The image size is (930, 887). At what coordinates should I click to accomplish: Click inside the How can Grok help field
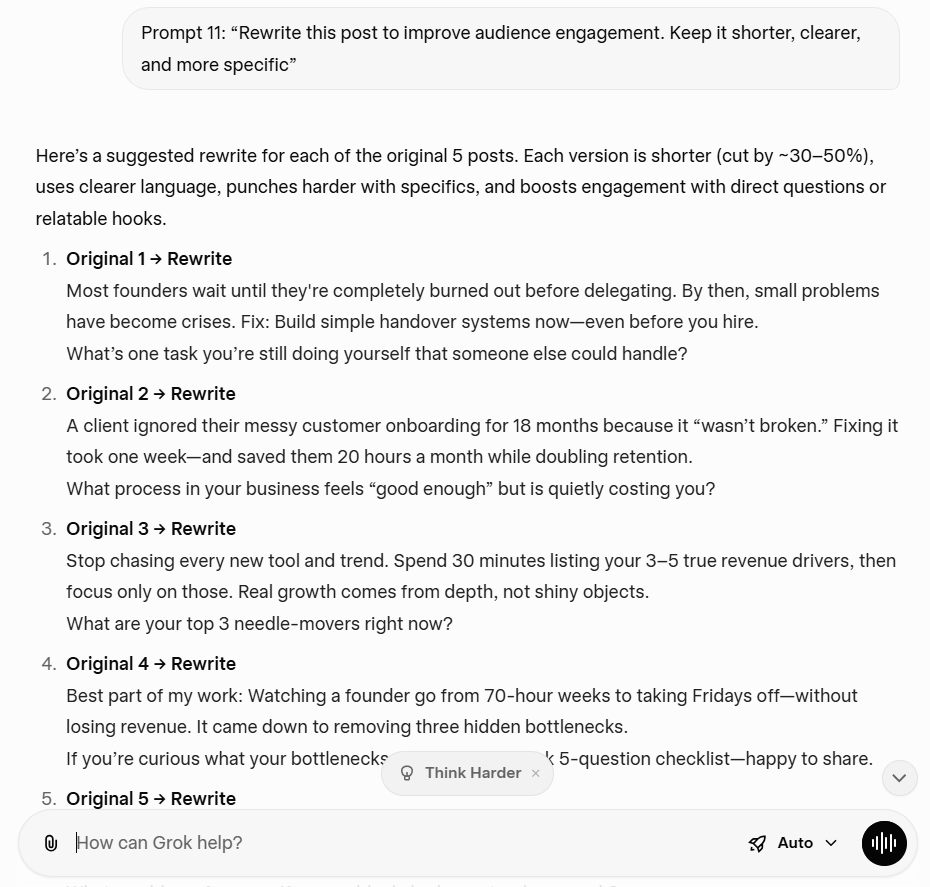[x=300, y=843]
